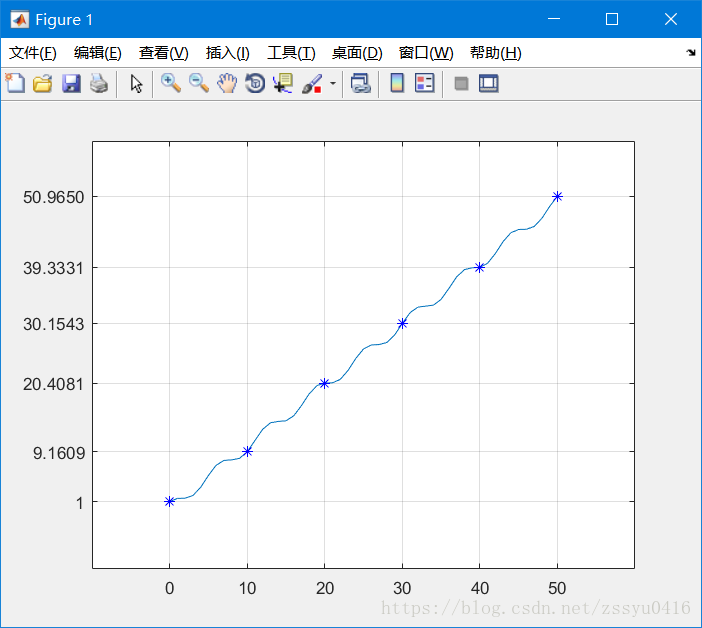Image resolution: width=702 pixels, height=628 pixels.
Task: Open the 窗口(W) menu
Action: click(426, 53)
